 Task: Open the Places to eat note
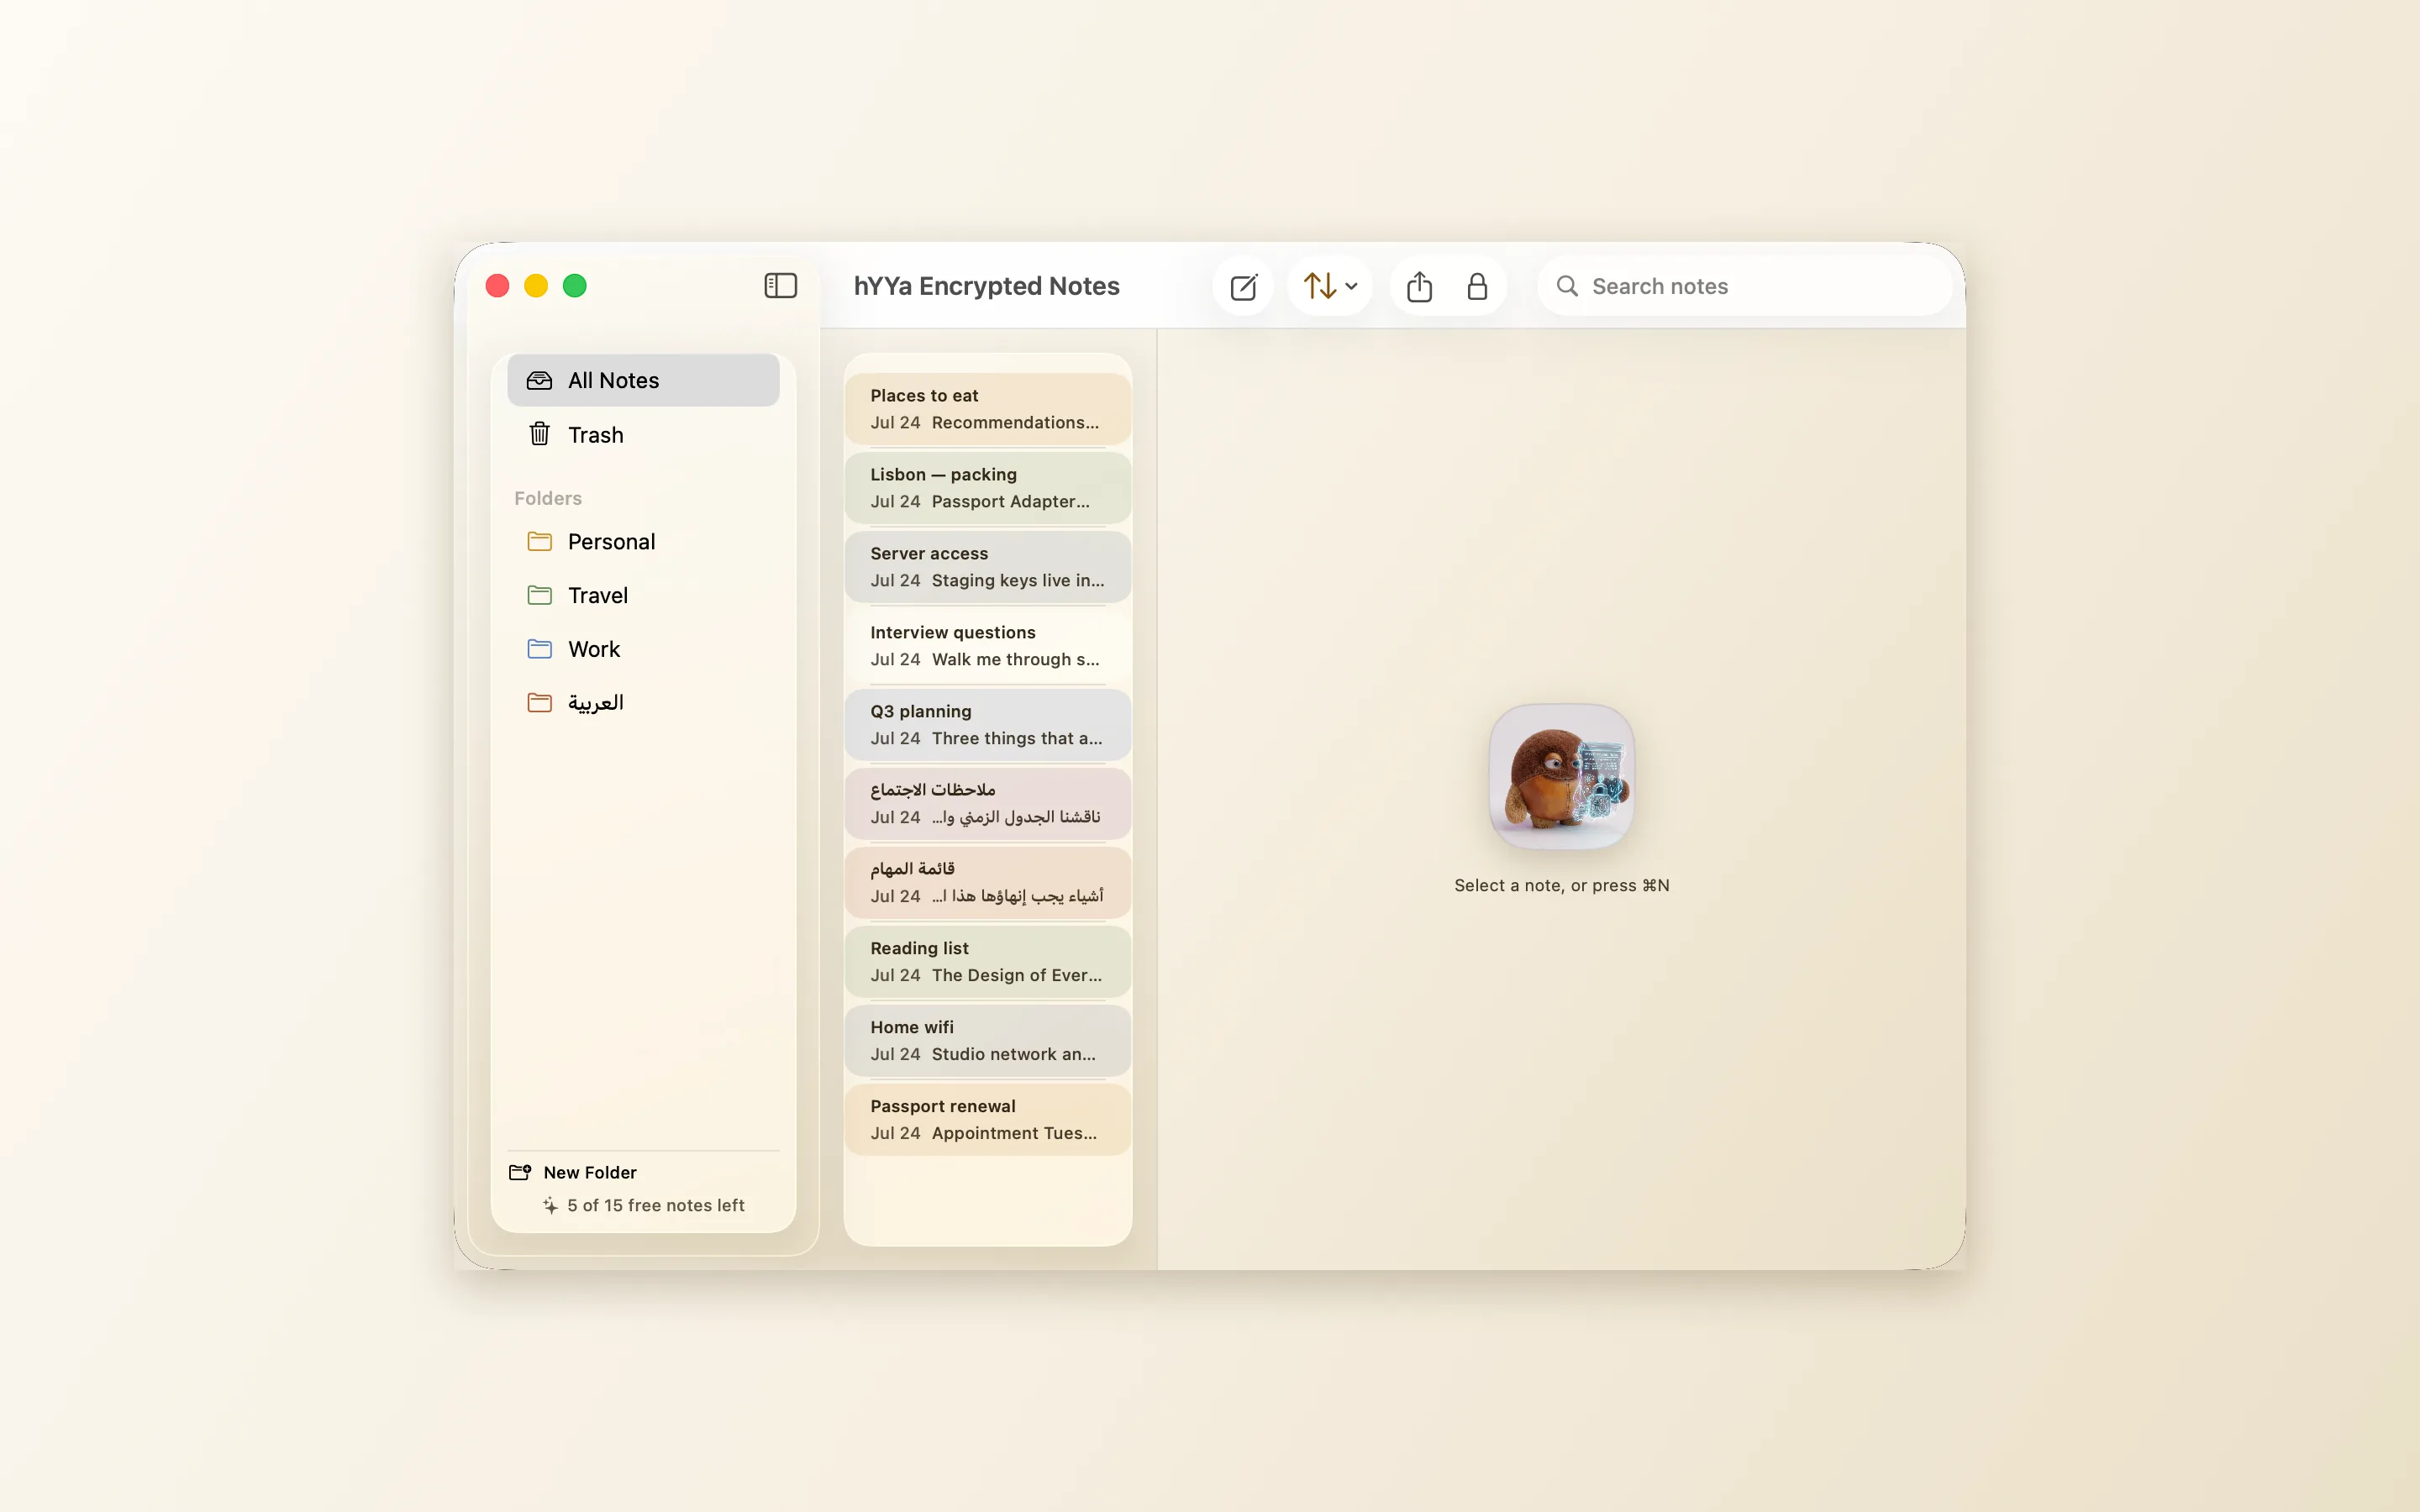coord(987,409)
